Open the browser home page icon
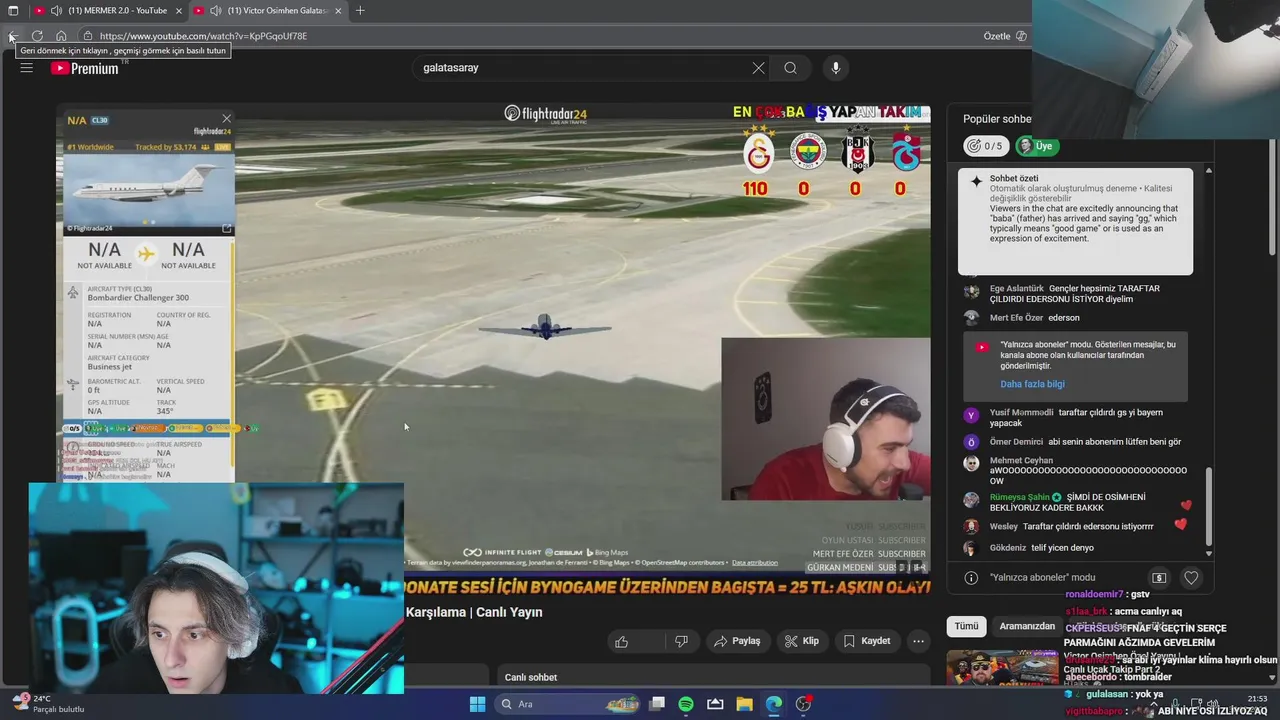This screenshot has height=720, width=1280. [61, 36]
